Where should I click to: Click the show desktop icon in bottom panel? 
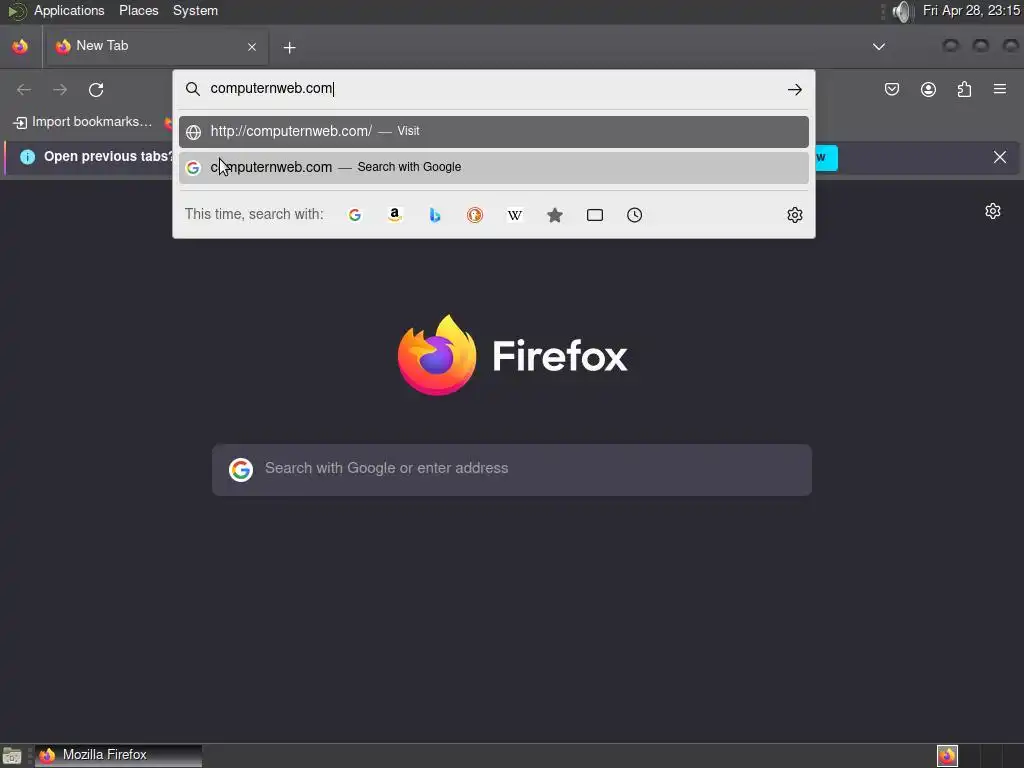point(12,756)
